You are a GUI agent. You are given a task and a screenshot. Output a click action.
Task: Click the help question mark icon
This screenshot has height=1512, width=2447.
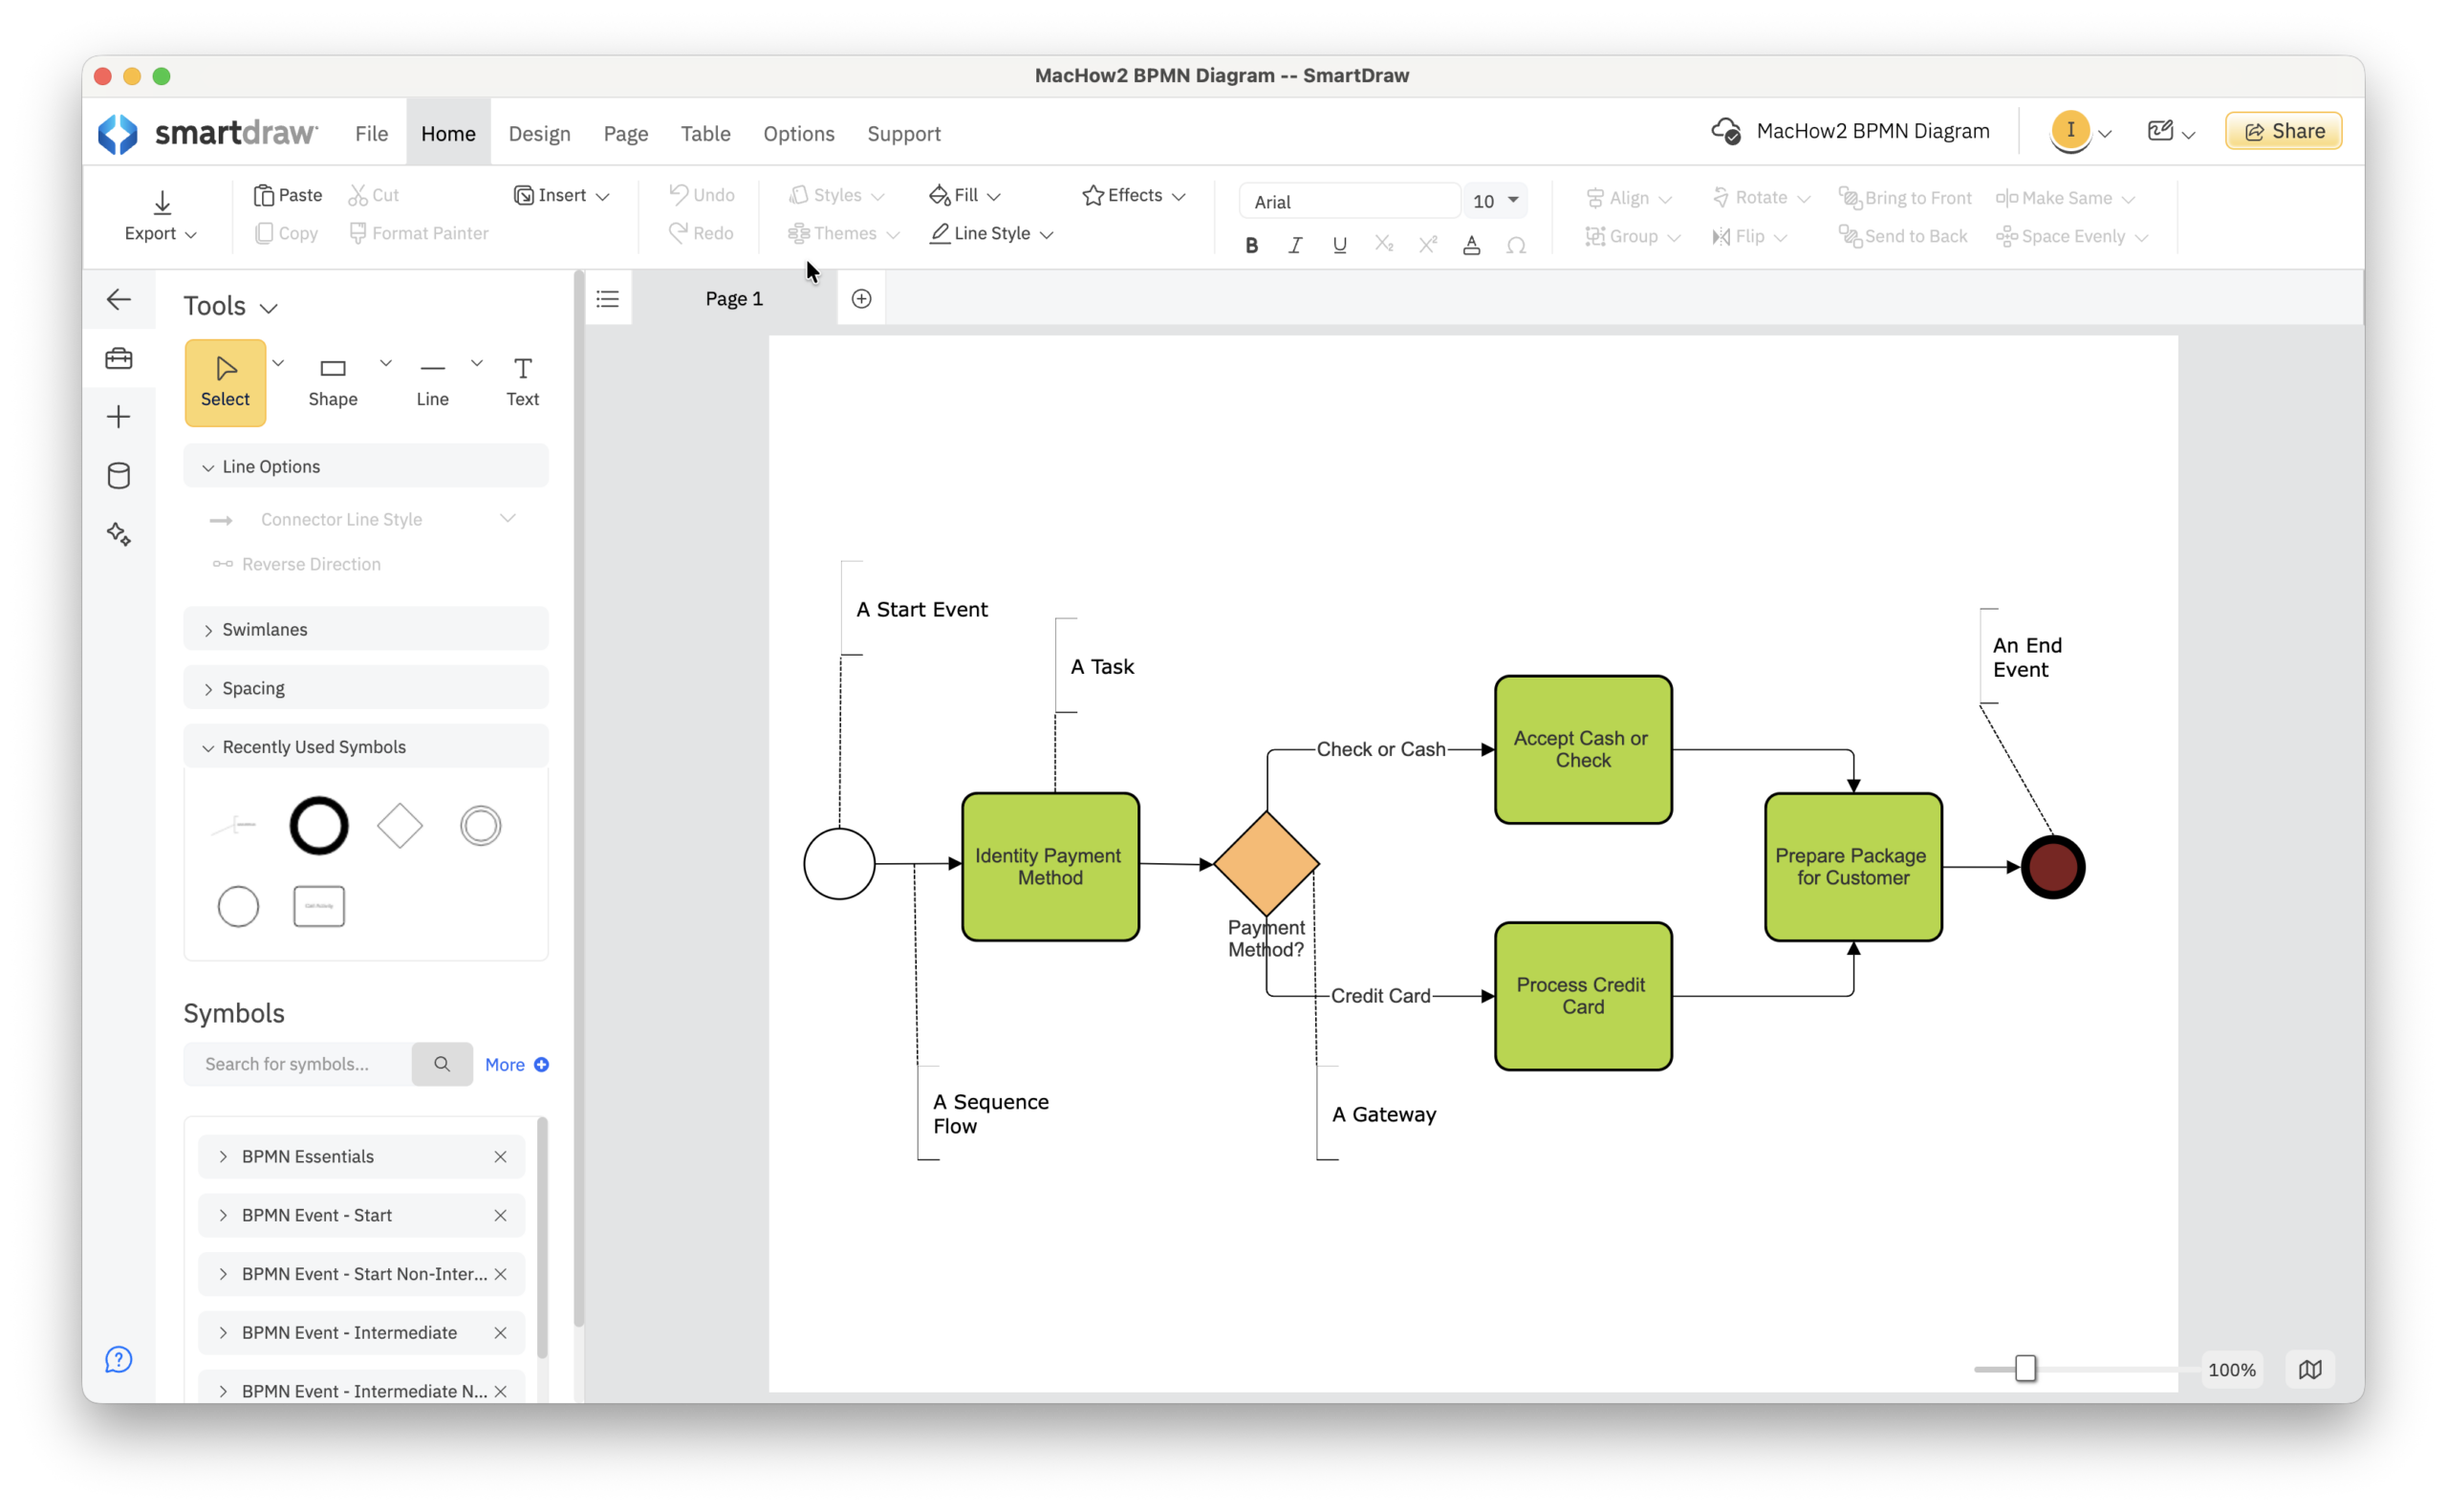click(x=119, y=1359)
